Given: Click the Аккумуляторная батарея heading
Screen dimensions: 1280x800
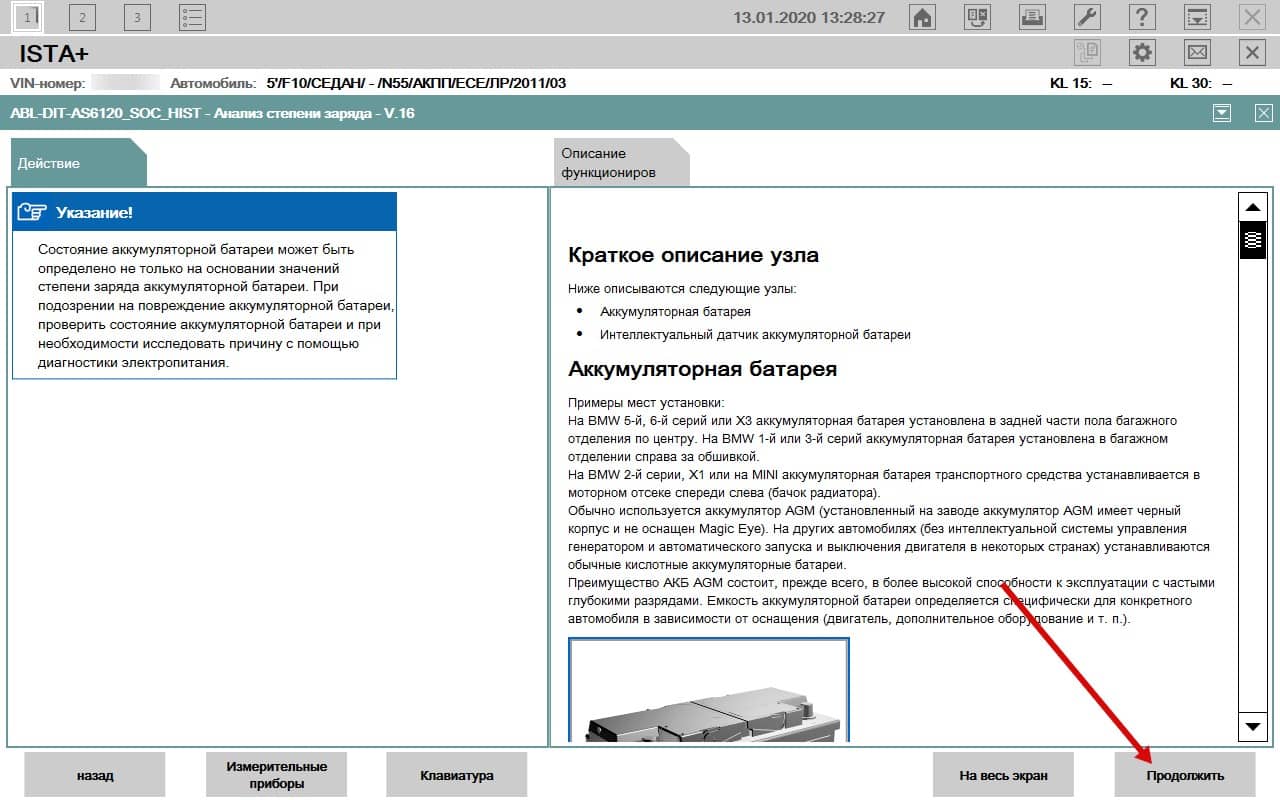Looking at the screenshot, I should (702, 369).
